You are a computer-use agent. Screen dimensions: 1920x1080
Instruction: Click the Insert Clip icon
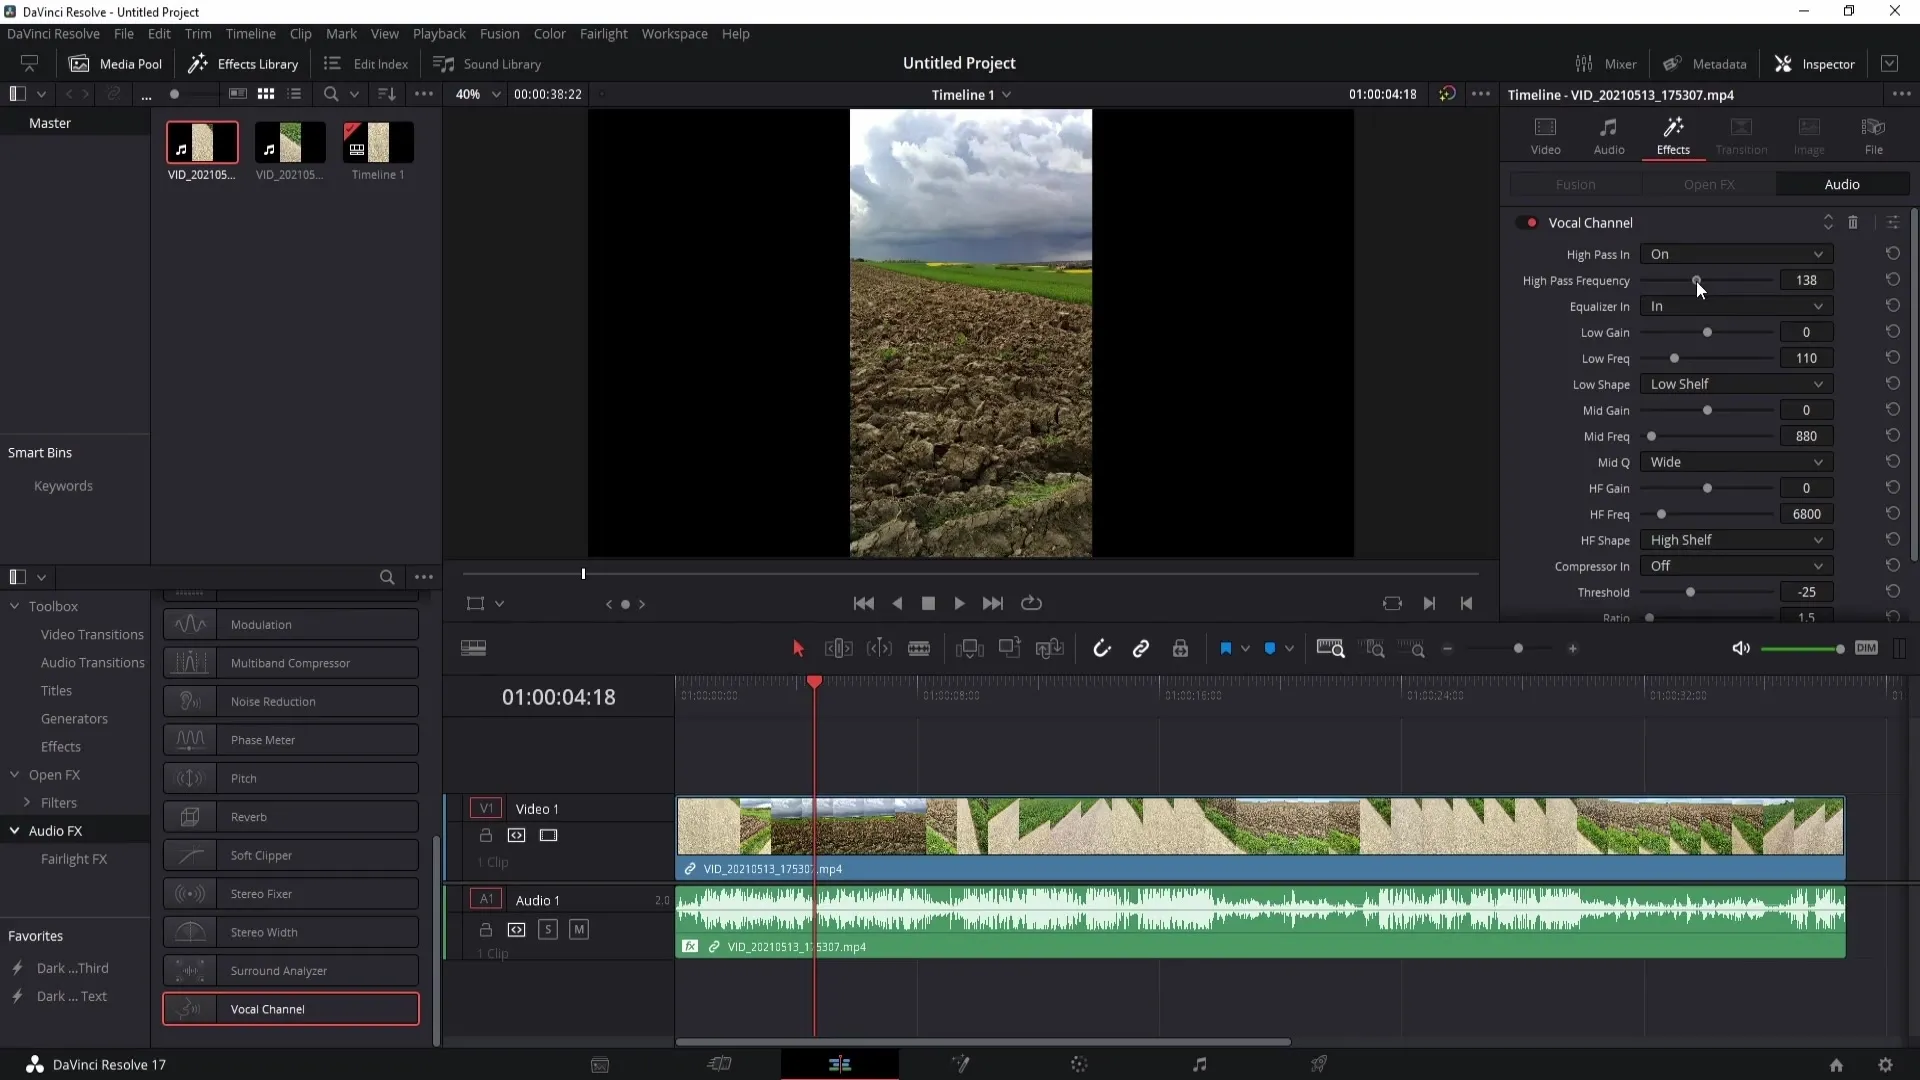[969, 649]
